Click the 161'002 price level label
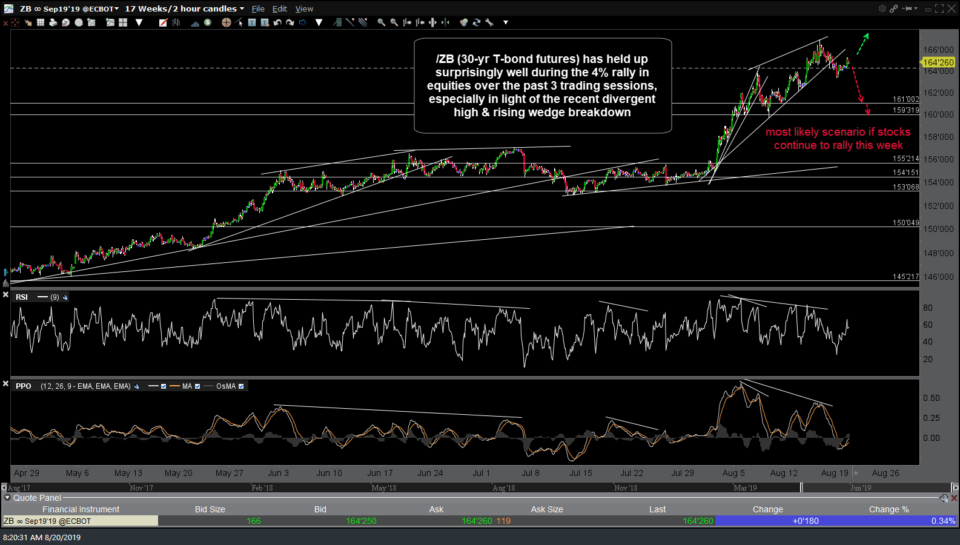Image resolution: width=960 pixels, height=545 pixels. [x=906, y=99]
